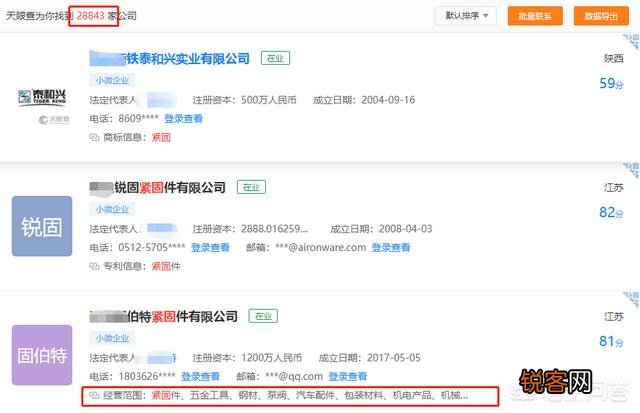
Task: Click the 锐固 blue logo tile
Action: [x=42, y=226]
